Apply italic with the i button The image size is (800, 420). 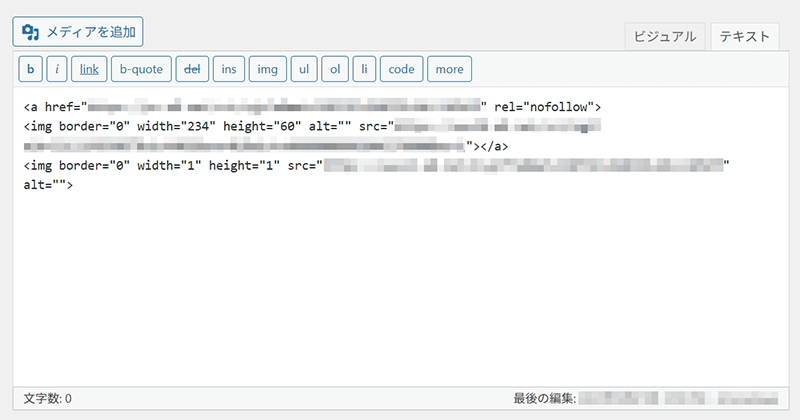pos(57,69)
